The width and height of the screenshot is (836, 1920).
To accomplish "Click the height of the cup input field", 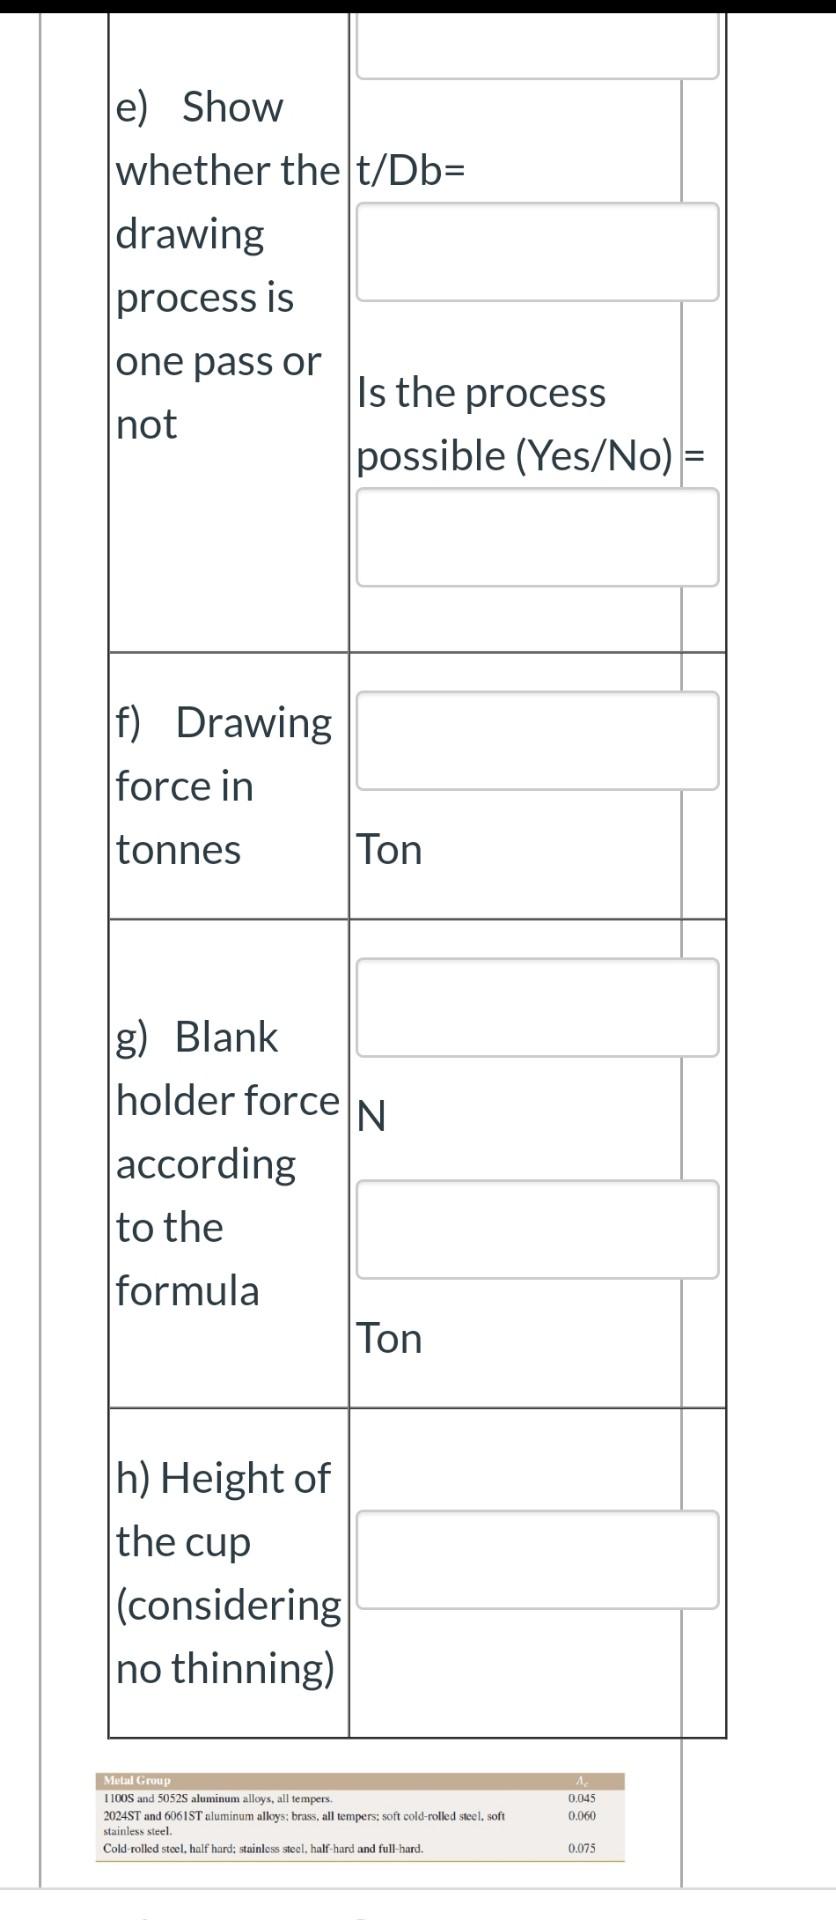I will pos(536,1557).
